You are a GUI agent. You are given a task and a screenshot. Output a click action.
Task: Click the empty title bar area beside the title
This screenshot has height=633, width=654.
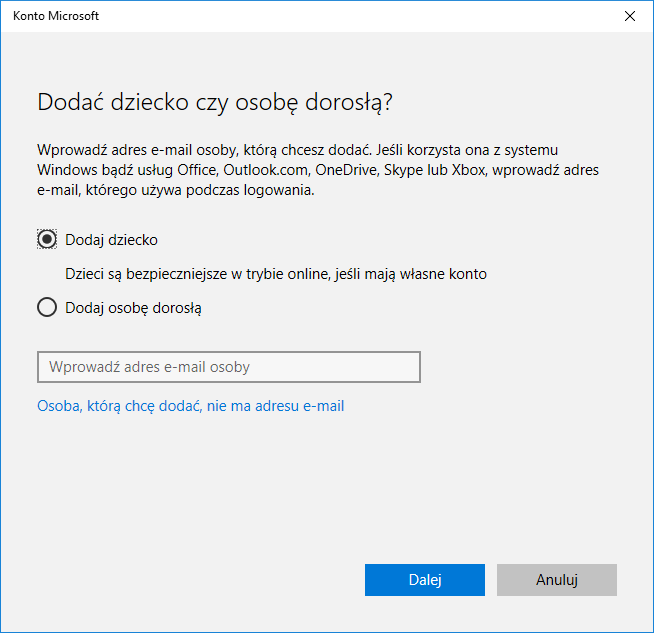(x=350, y=17)
